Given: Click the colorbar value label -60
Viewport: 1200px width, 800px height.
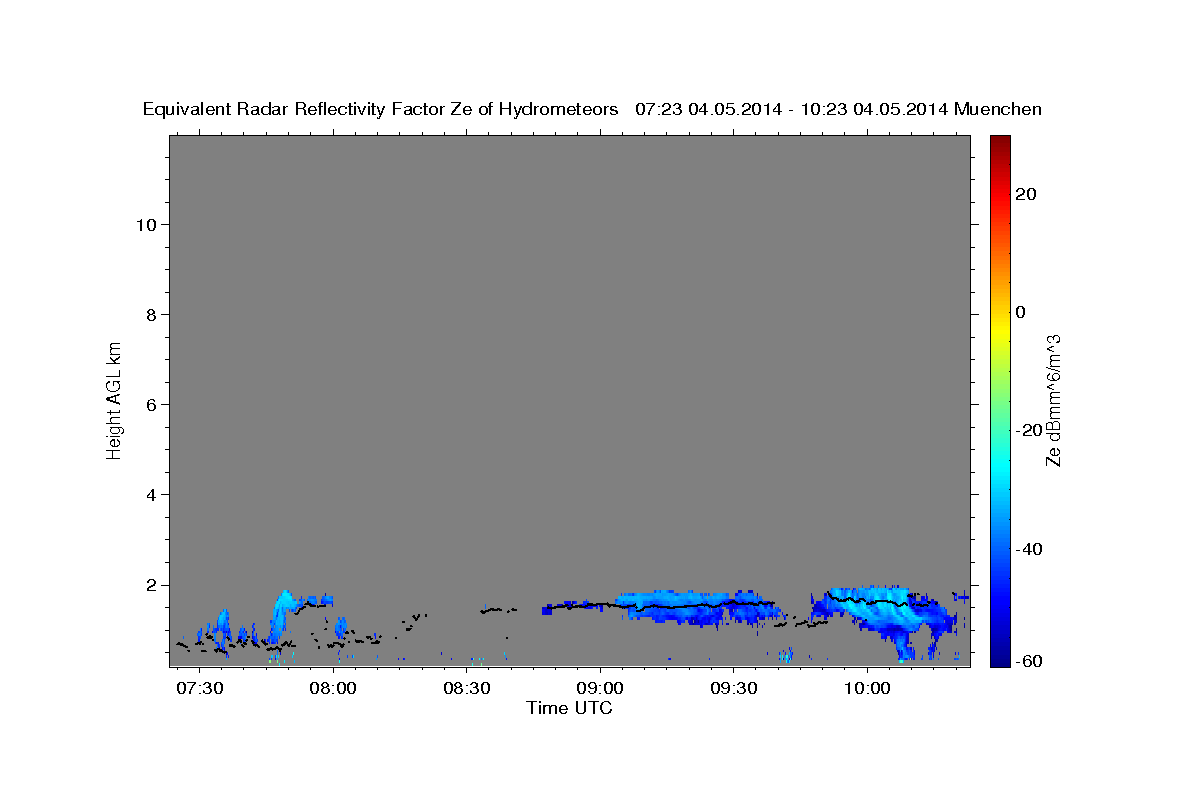Looking at the screenshot, I should tap(1027, 661).
